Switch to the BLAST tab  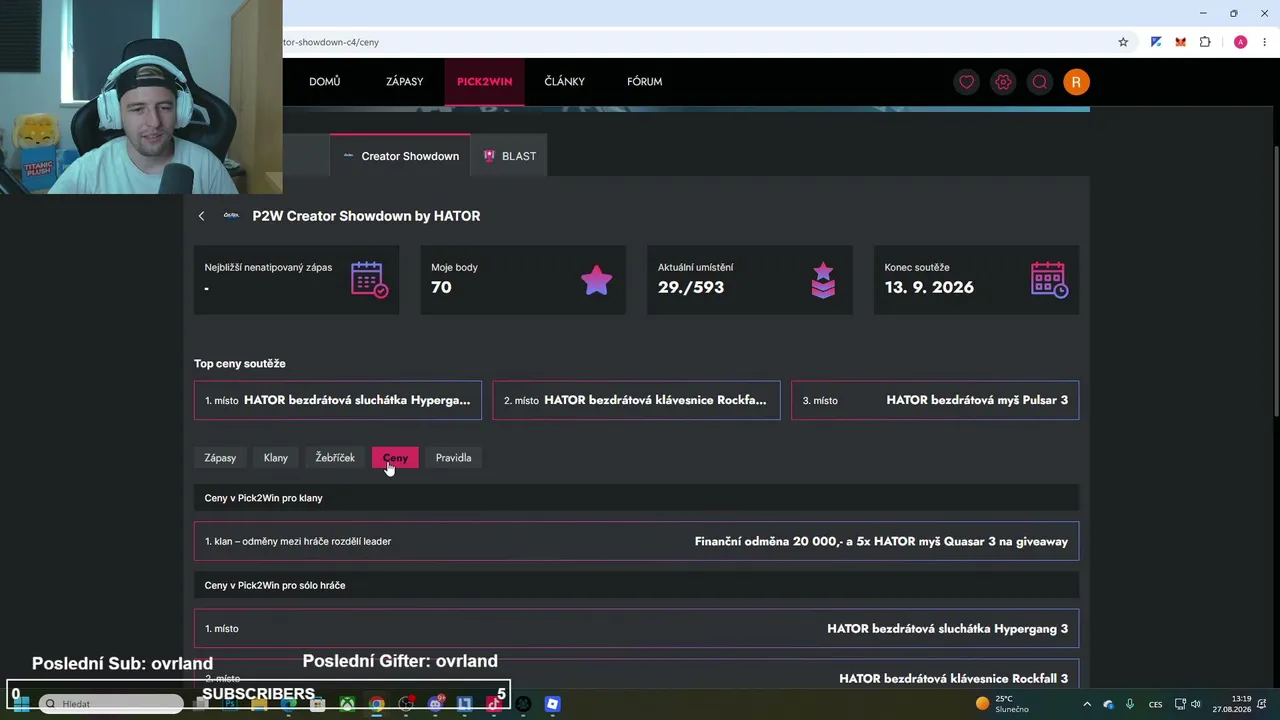tap(510, 156)
